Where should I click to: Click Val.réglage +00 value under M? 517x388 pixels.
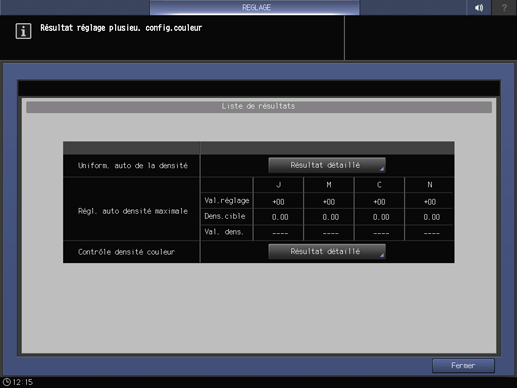tap(329, 202)
